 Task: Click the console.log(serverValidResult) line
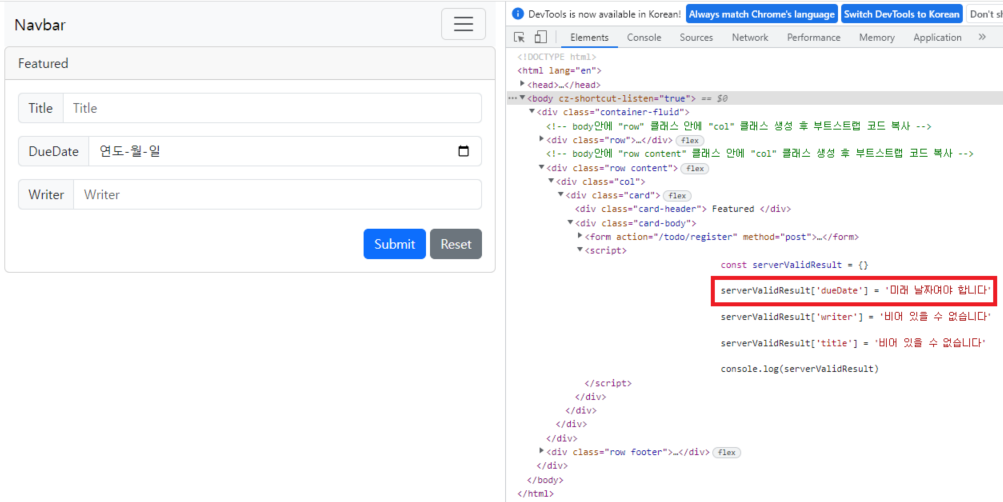click(800, 369)
